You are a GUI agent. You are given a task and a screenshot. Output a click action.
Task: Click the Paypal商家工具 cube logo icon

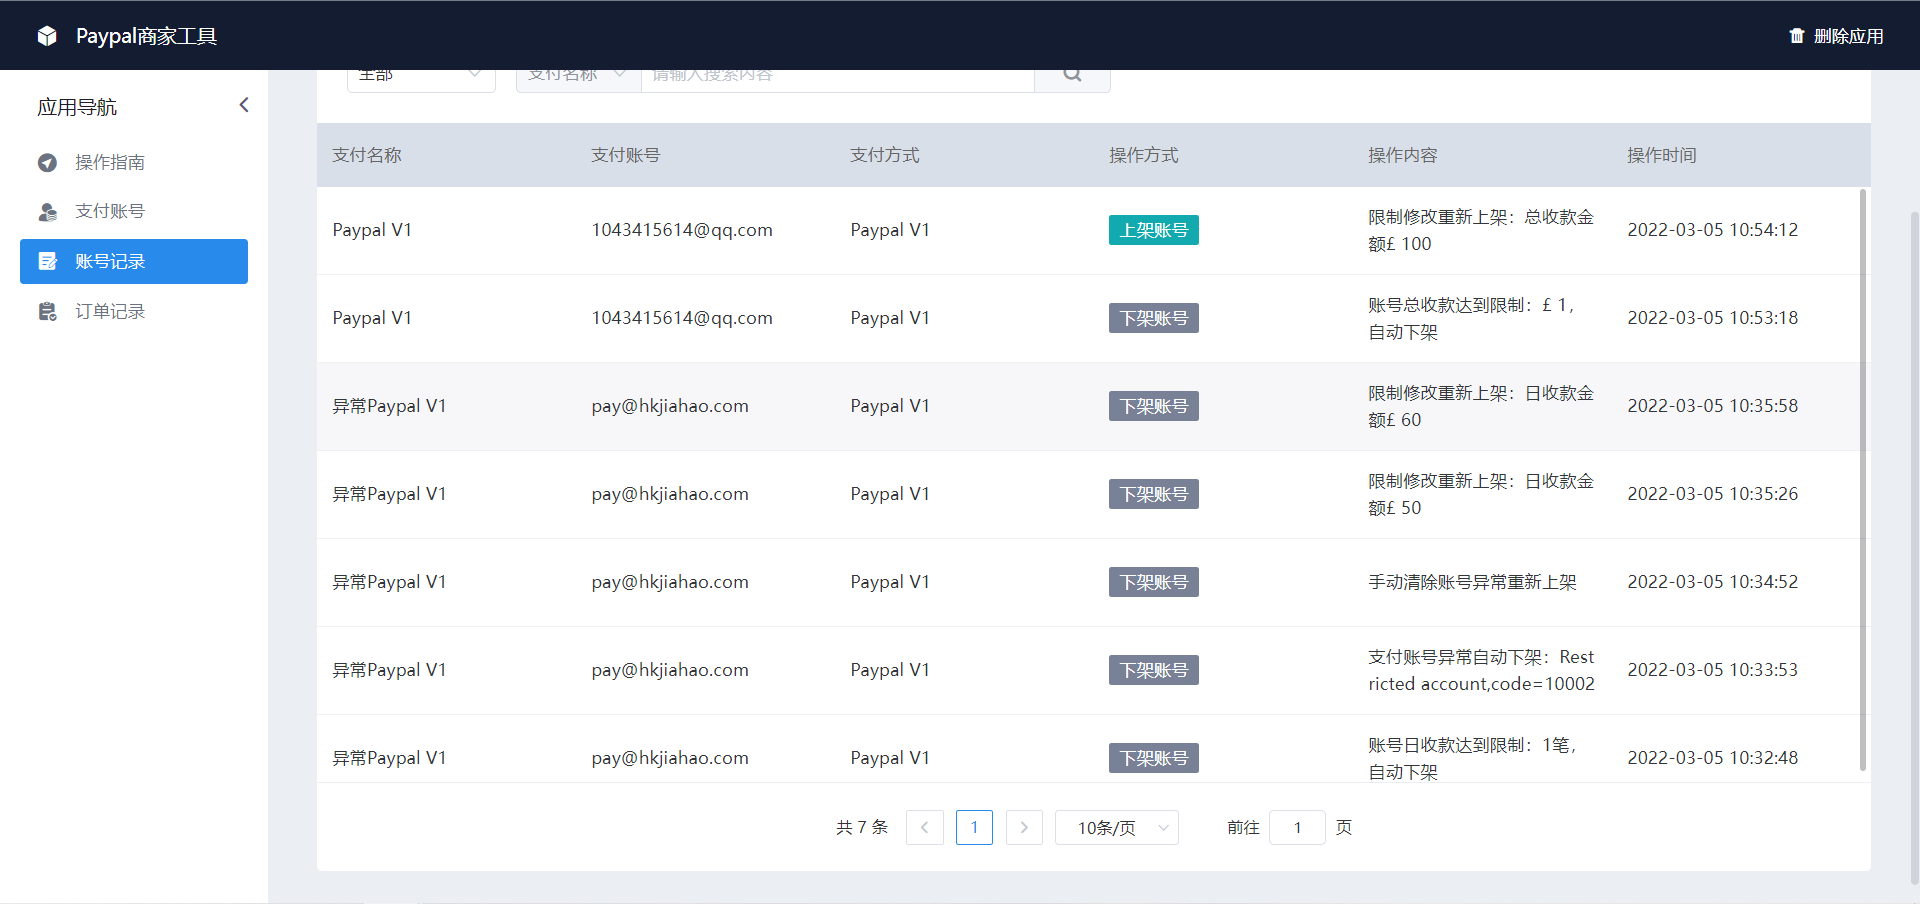[47, 36]
